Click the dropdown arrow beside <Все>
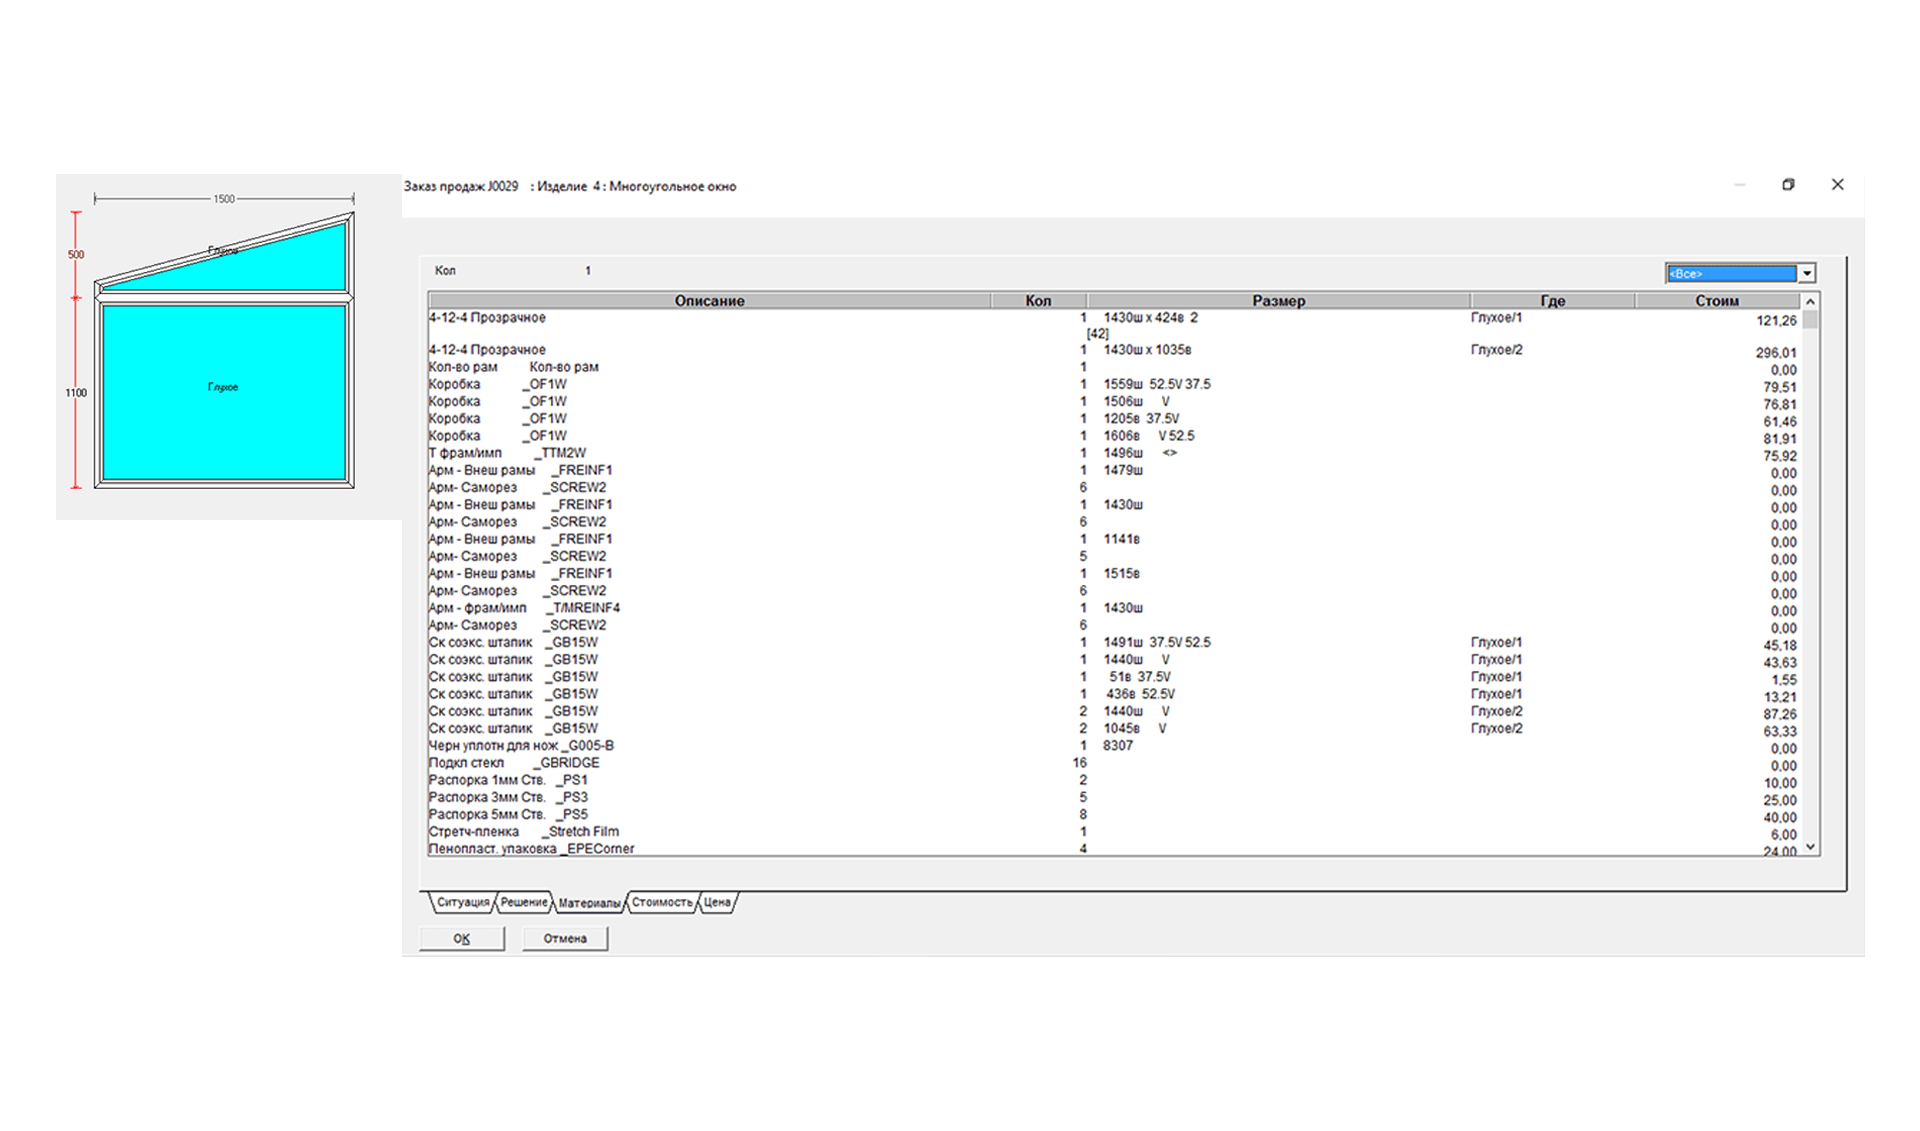This screenshot has height=1131, width=1920. click(1806, 273)
